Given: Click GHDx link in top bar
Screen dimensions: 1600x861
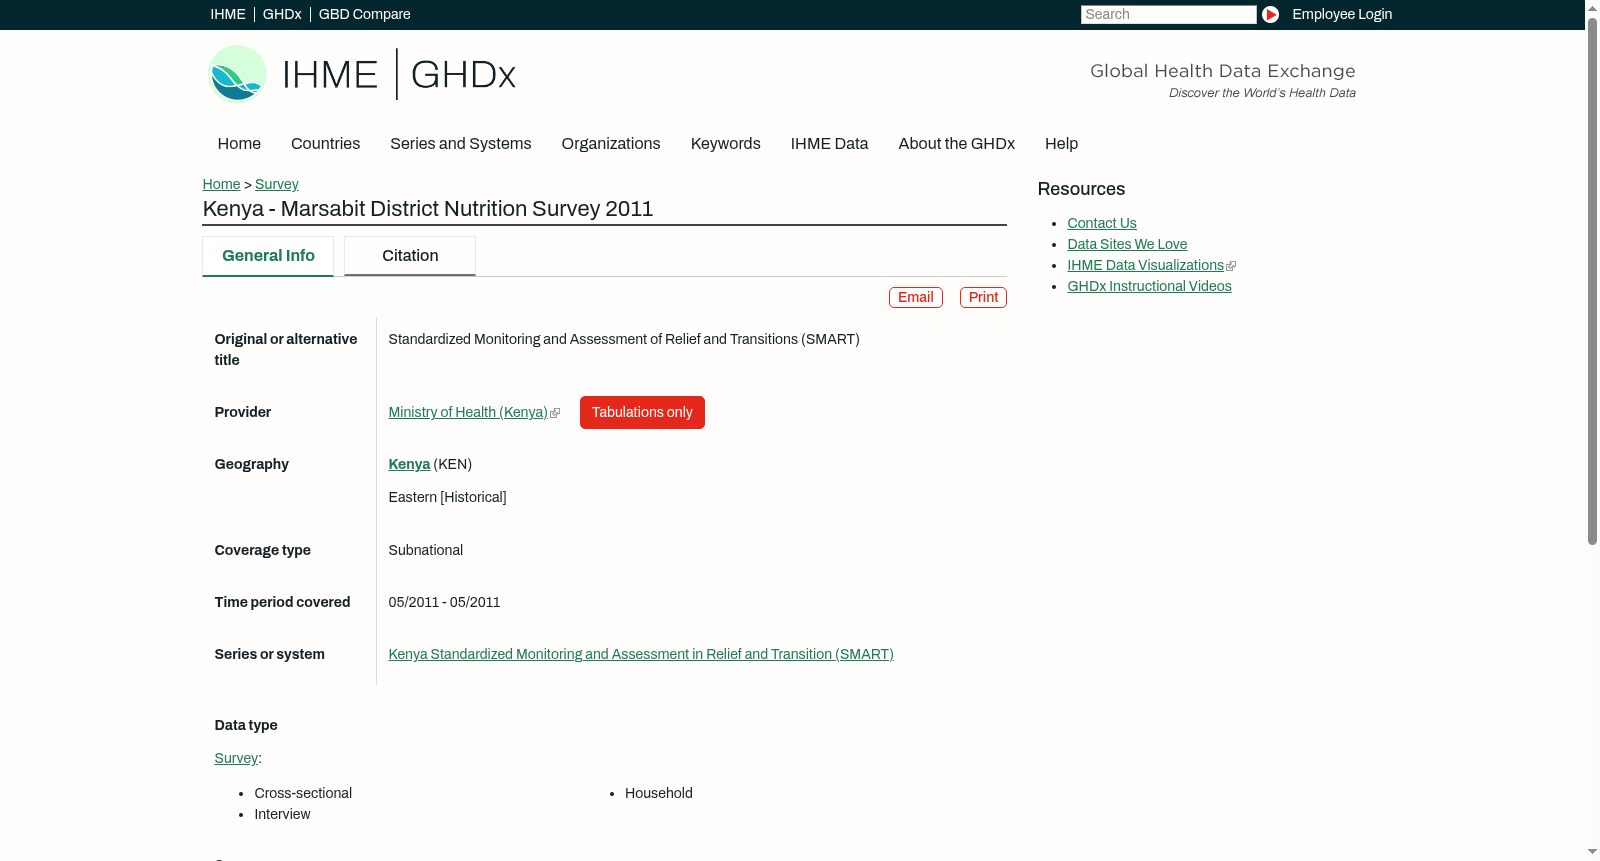Looking at the screenshot, I should coord(282,14).
